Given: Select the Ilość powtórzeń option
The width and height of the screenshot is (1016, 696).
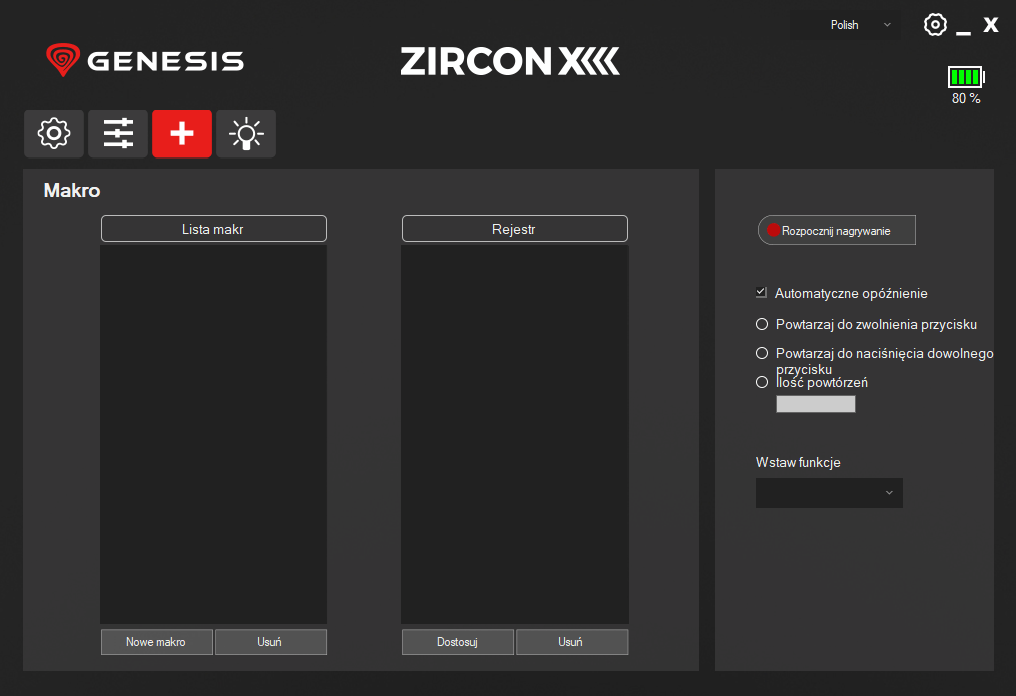Looking at the screenshot, I should click(761, 381).
